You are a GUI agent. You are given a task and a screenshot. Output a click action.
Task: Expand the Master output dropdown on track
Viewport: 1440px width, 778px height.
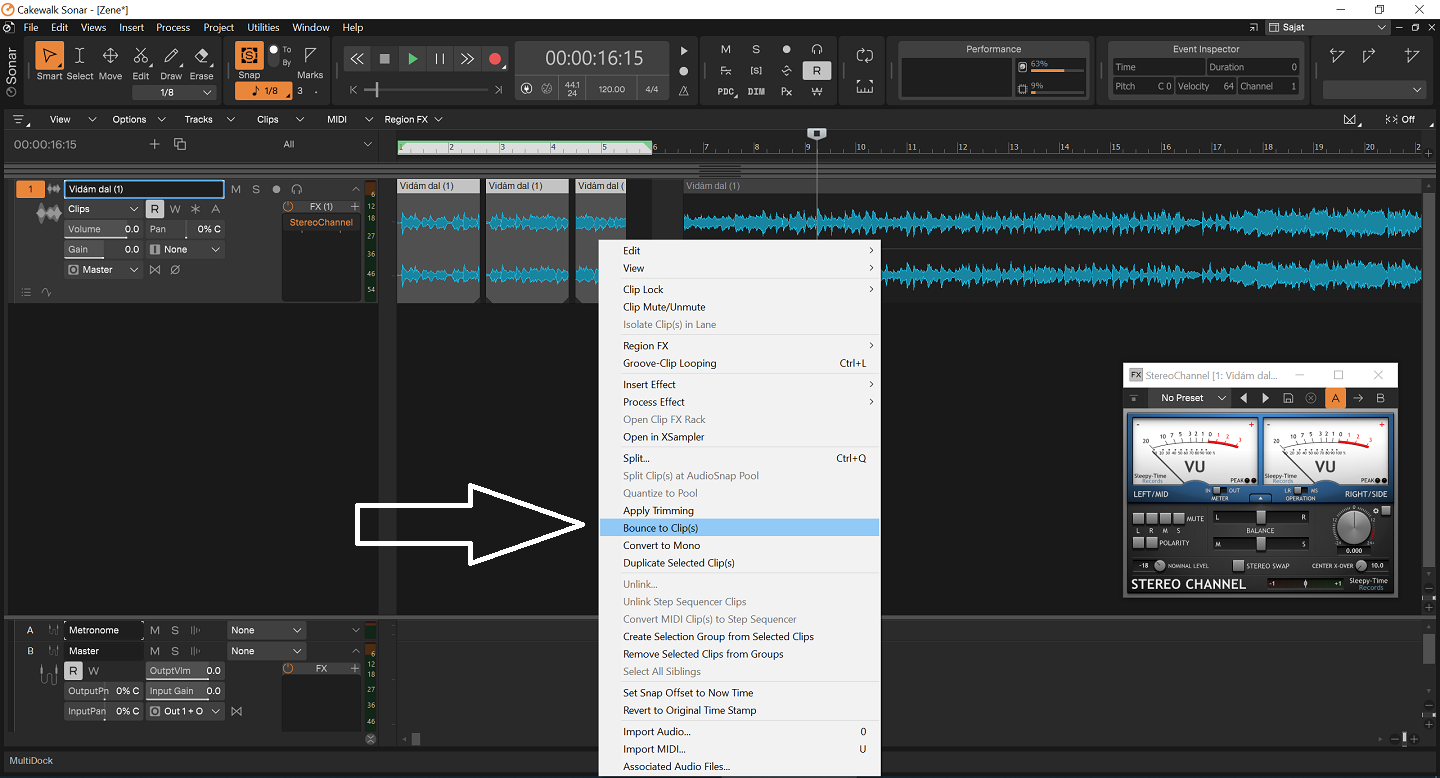[x=103, y=270]
